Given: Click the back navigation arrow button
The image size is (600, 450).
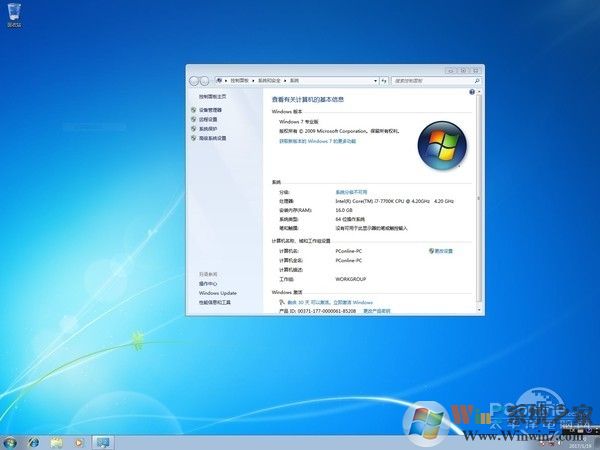Looking at the screenshot, I should pos(193,79).
